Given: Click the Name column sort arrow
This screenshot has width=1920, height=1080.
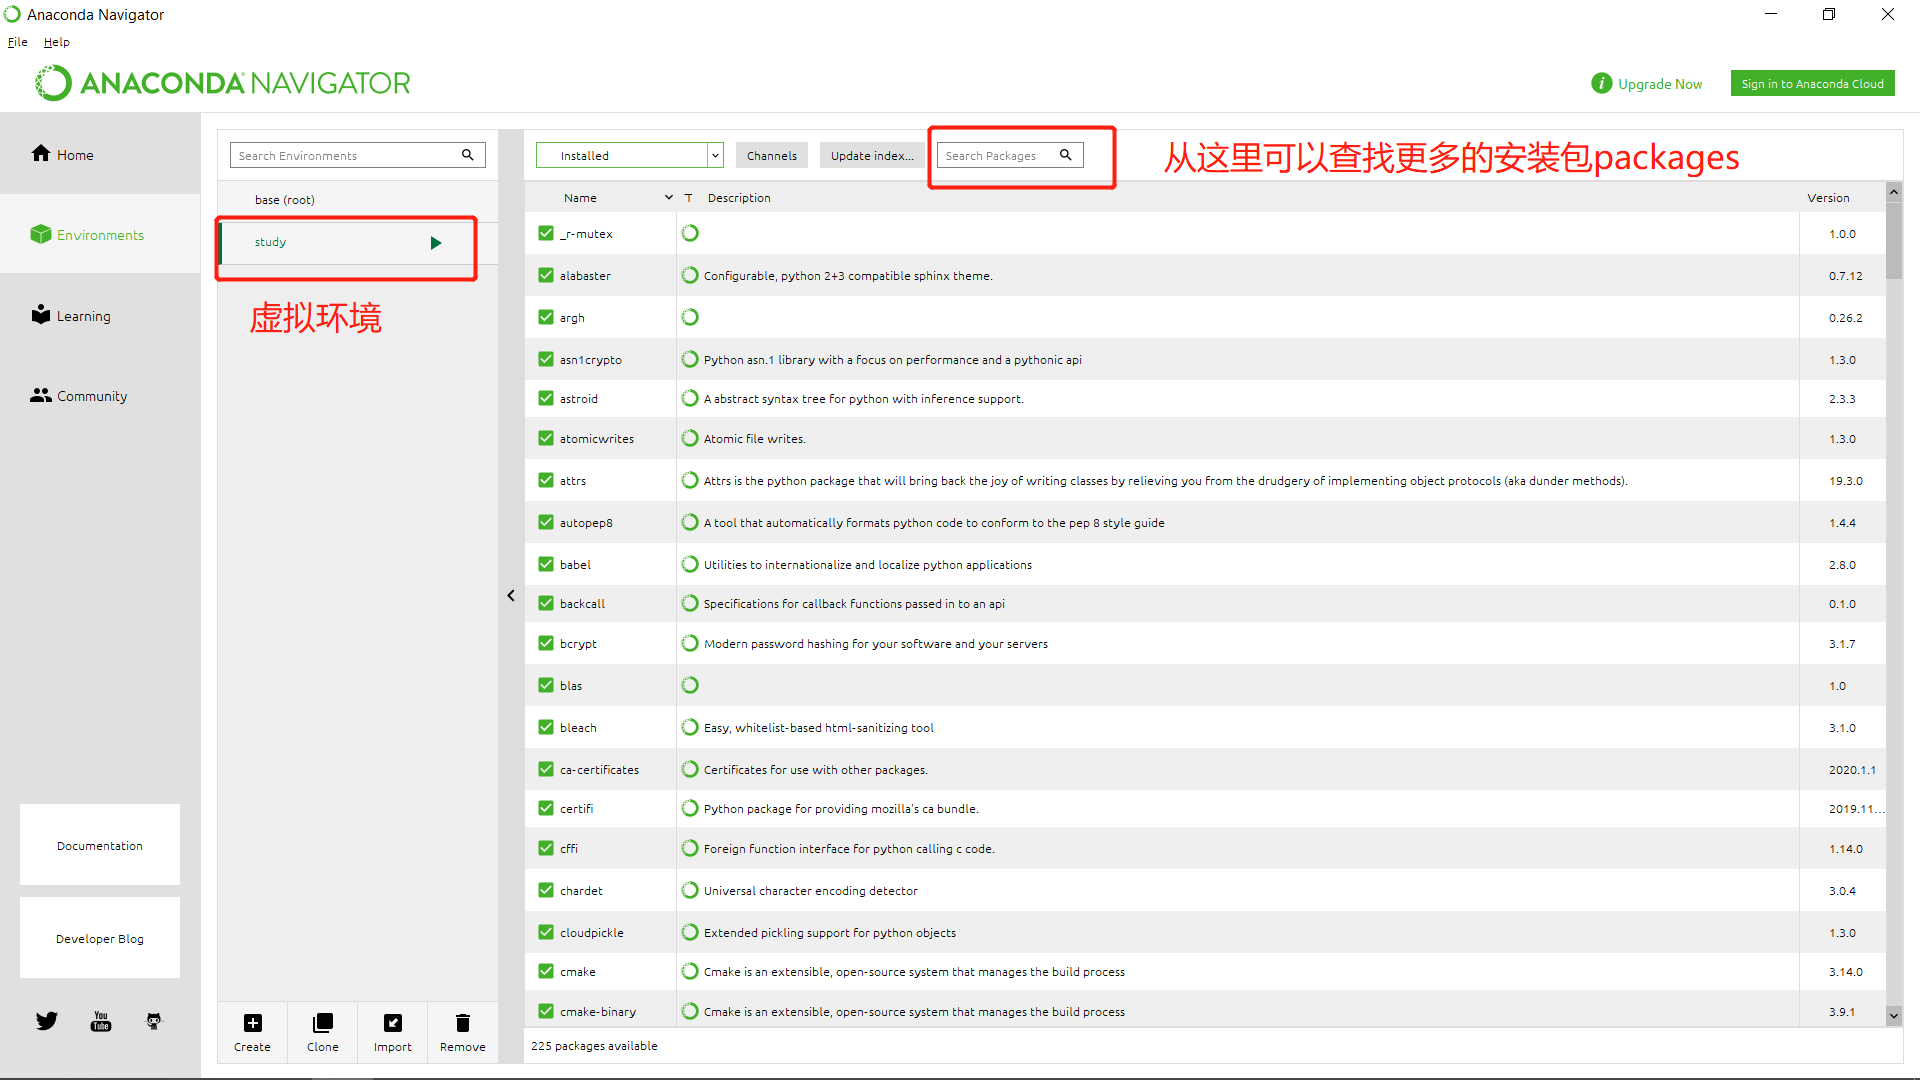Looking at the screenshot, I should coord(669,198).
